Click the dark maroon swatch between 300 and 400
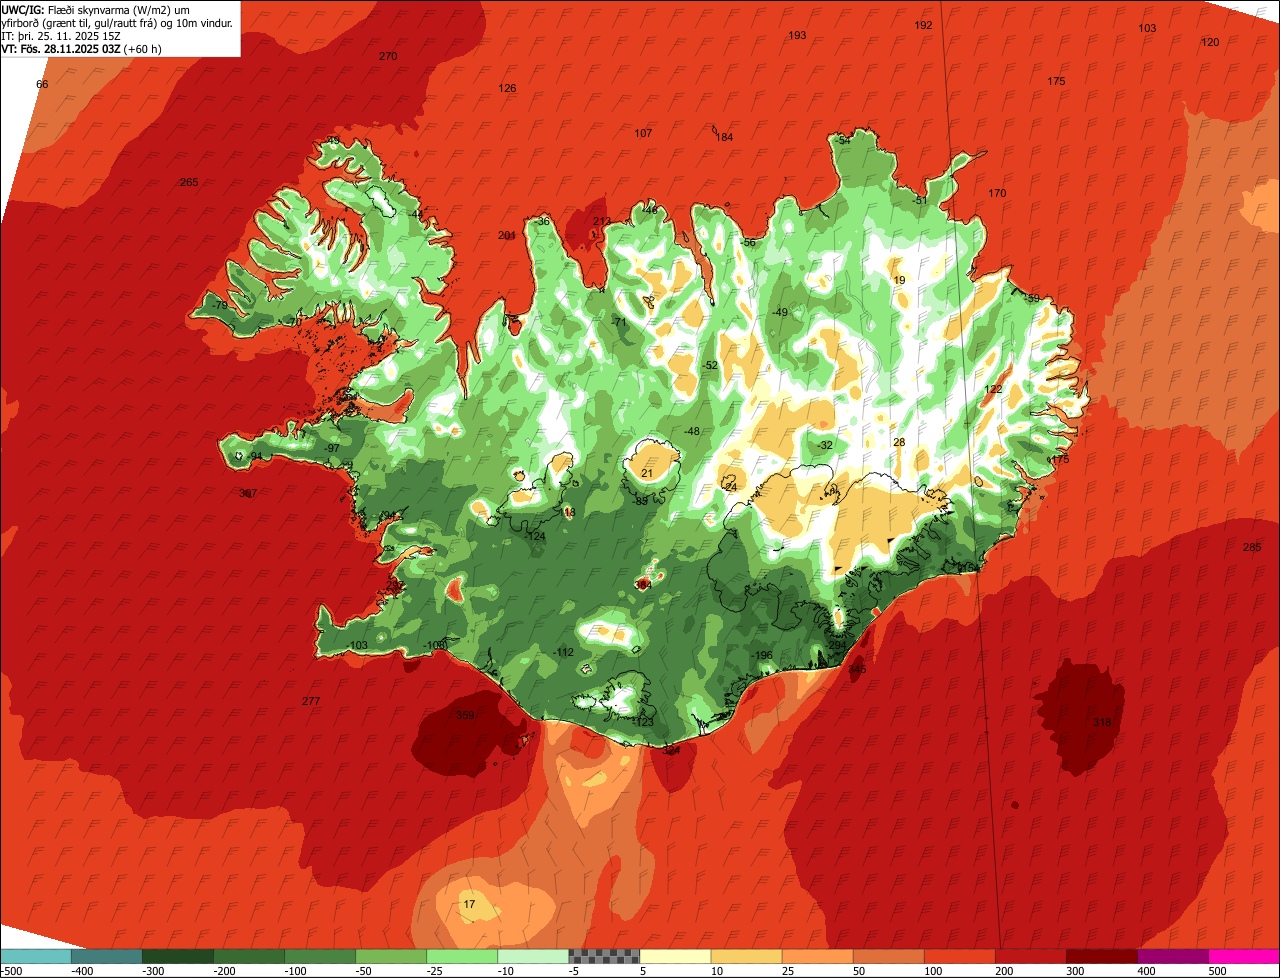Image resolution: width=1280 pixels, height=978 pixels. 1100,956
